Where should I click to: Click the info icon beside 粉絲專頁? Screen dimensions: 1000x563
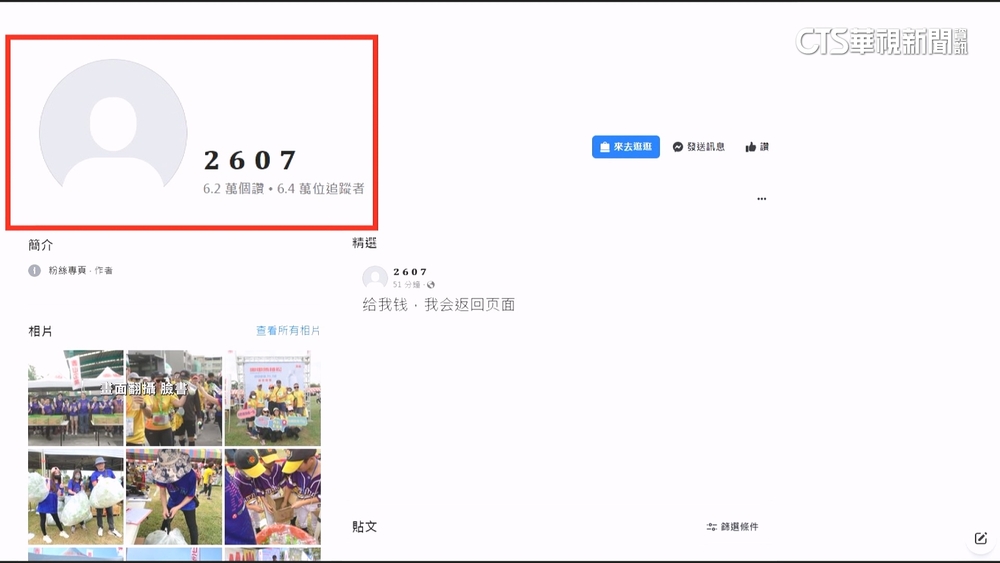click(x=34, y=270)
